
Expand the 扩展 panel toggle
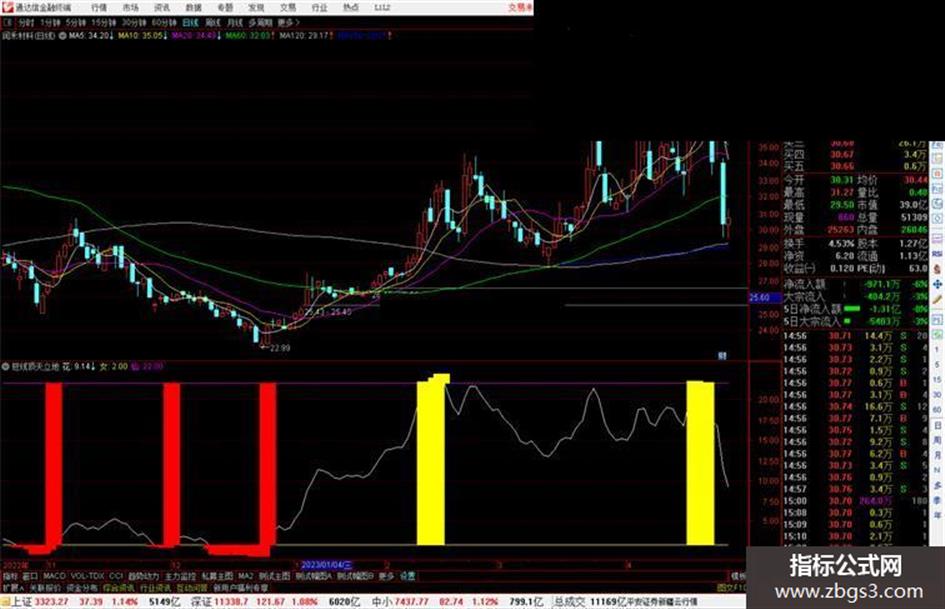click(x=13, y=587)
